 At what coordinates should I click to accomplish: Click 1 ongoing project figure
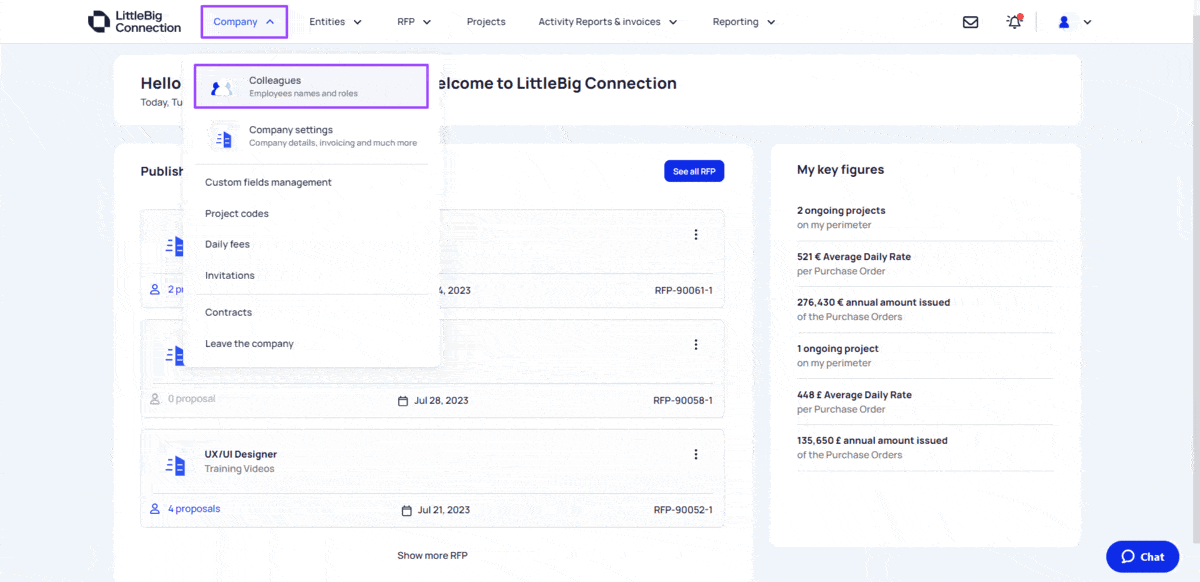838,348
